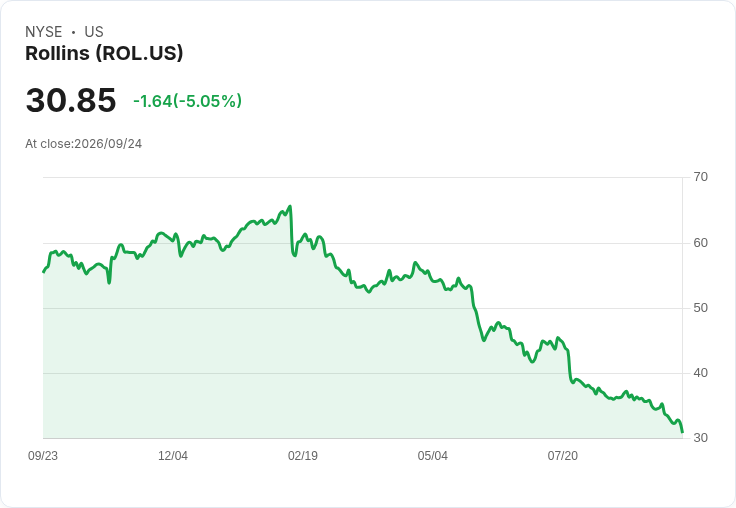
Task: Click the 50 price axis label
Action: (700, 308)
